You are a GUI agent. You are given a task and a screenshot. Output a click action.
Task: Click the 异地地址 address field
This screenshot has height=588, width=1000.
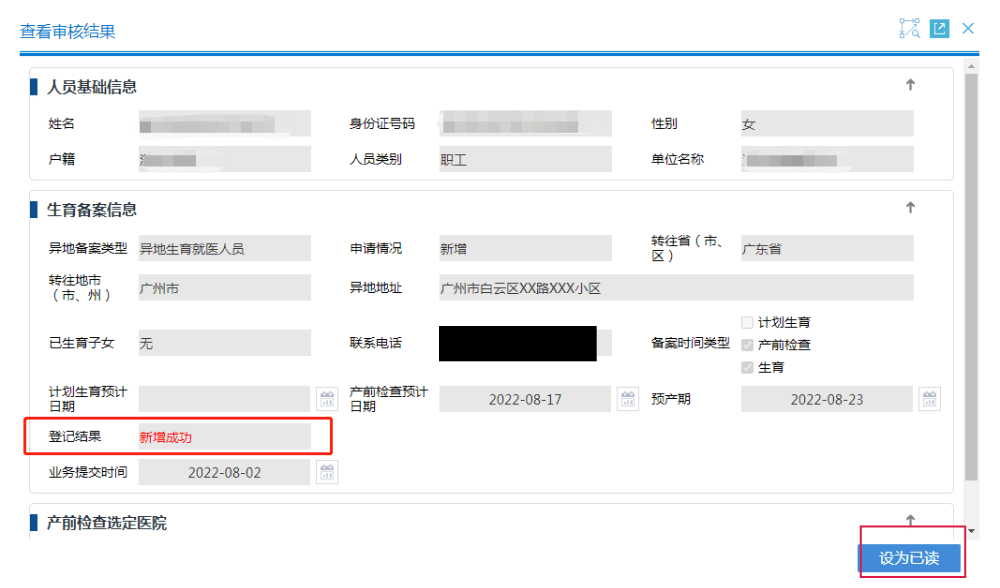click(675, 288)
